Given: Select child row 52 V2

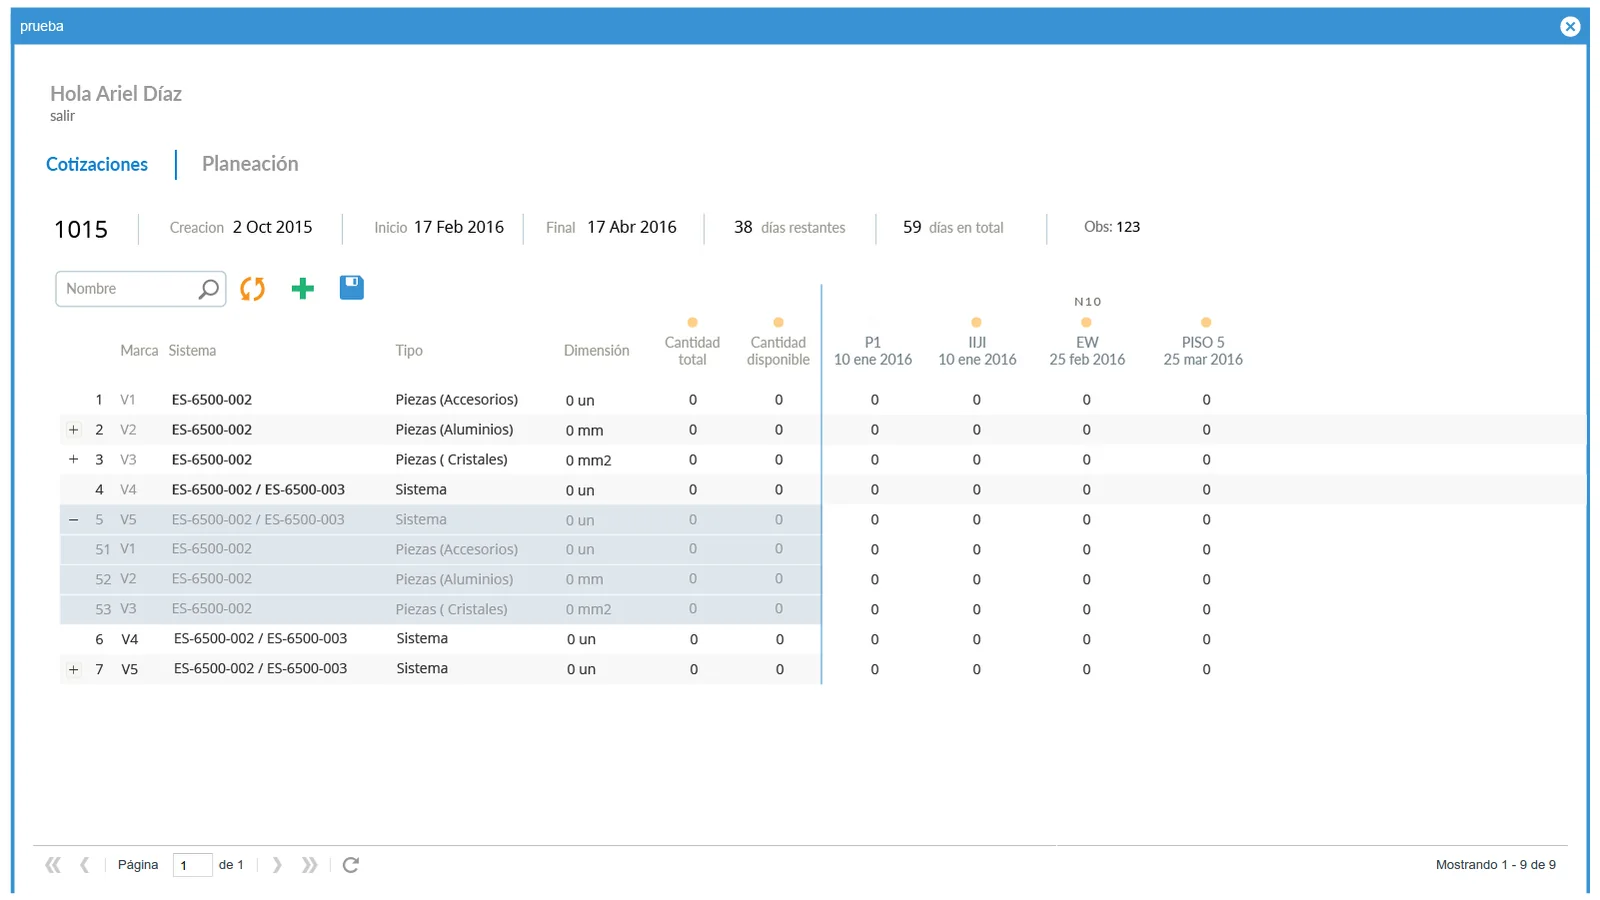Looking at the screenshot, I should pos(440,579).
